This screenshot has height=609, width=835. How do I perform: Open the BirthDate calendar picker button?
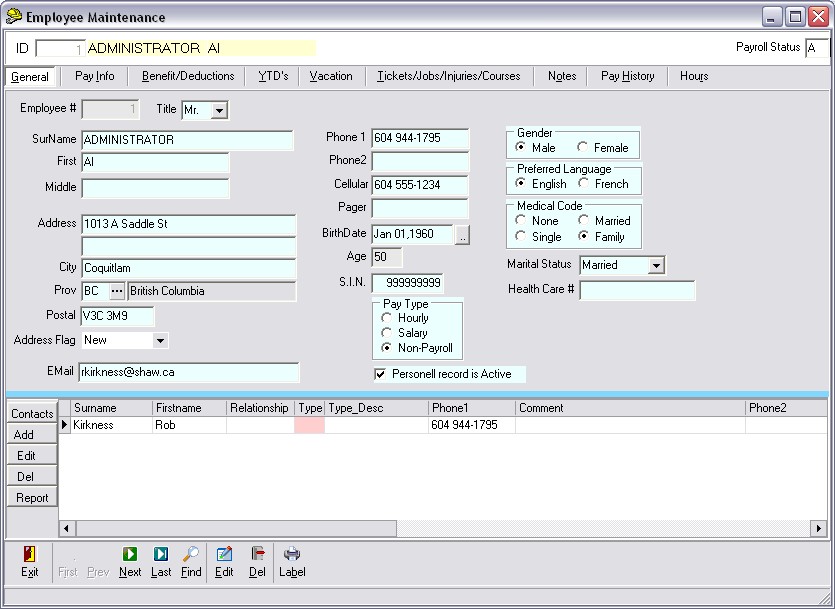pyautogui.click(x=462, y=235)
